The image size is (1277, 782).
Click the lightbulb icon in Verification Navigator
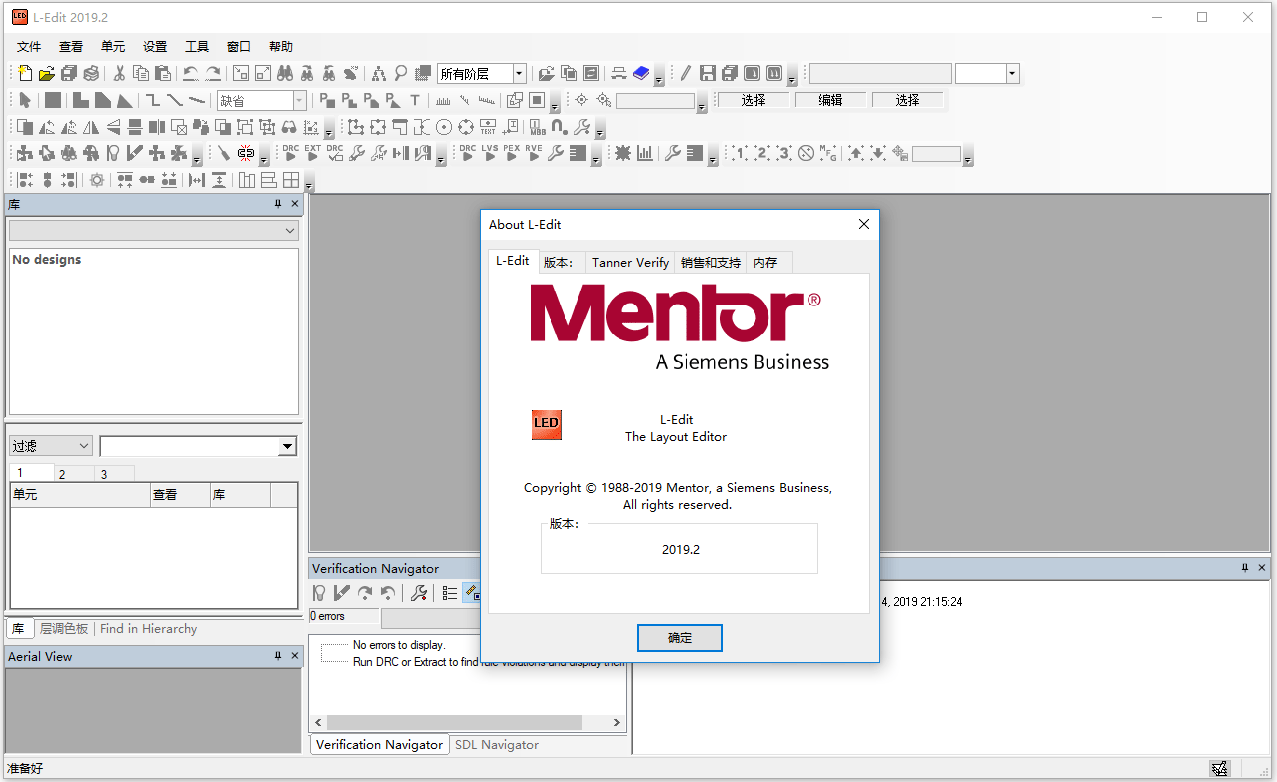pyautogui.click(x=319, y=593)
